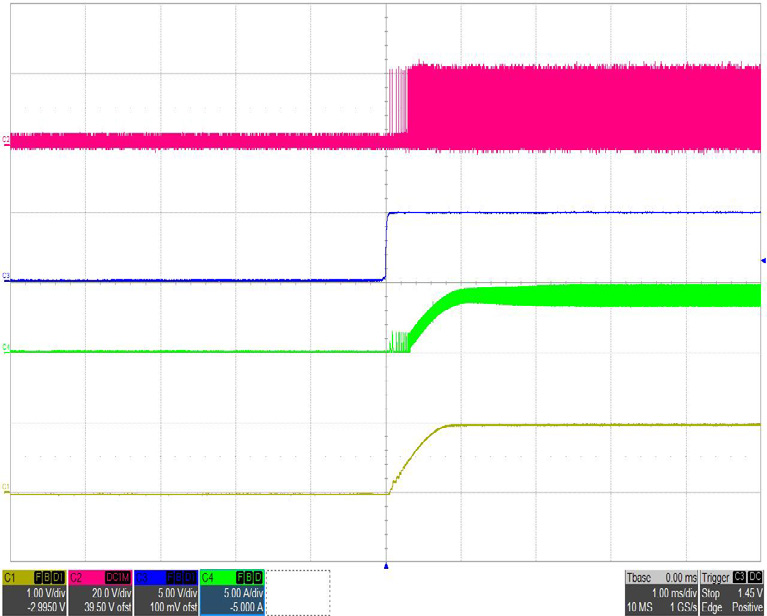Click the C3 source badge in Trigger box
Image resolution: width=767 pixels, height=616 pixels.
click(x=739, y=577)
